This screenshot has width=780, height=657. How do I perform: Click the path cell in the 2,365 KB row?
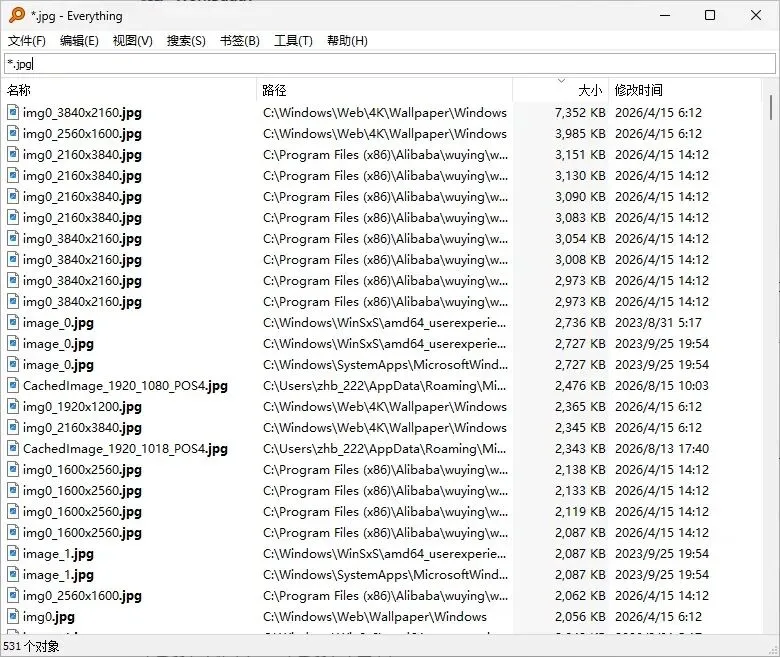(x=385, y=406)
